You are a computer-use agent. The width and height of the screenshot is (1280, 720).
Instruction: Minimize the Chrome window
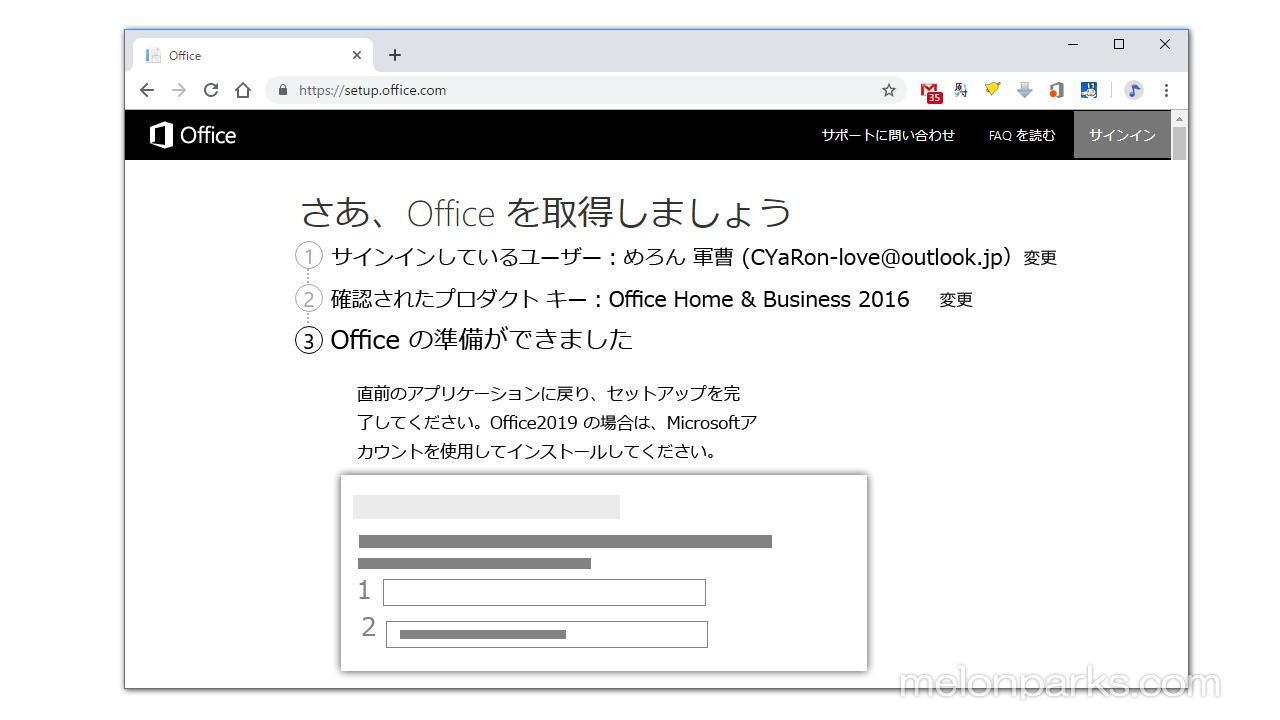(x=1073, y=44)
